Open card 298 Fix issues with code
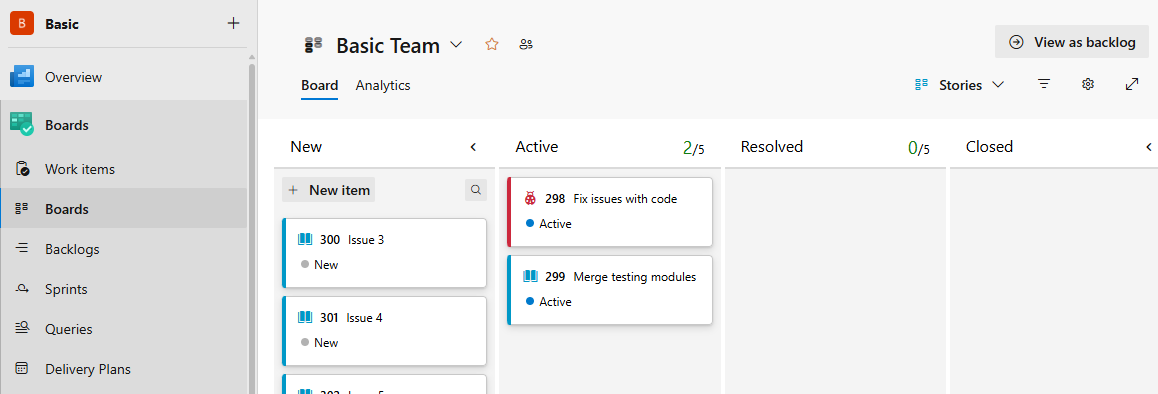 click(x=610, y=212)
